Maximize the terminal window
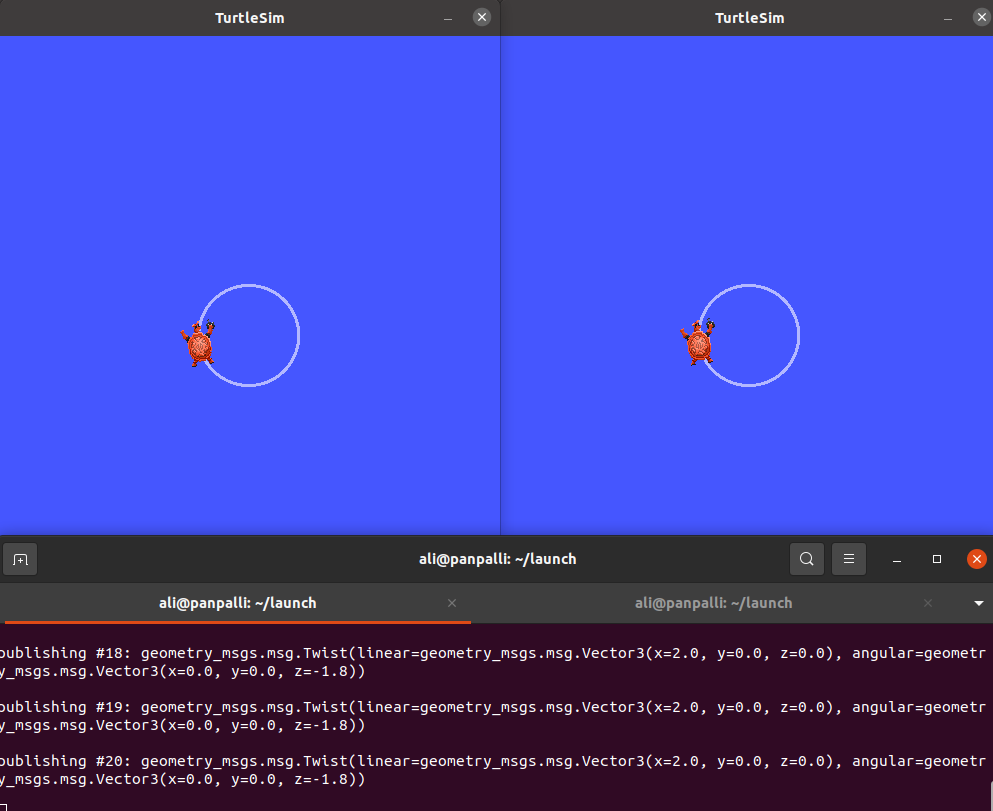 pyautogui.click(x=936, y=559)
